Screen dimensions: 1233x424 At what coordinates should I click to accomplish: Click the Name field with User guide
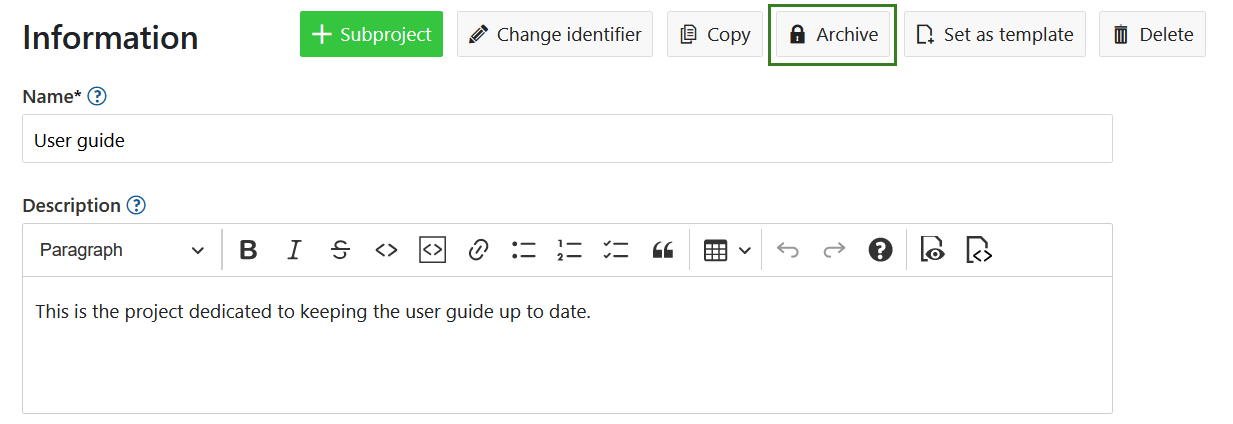[x=567, y=139]
